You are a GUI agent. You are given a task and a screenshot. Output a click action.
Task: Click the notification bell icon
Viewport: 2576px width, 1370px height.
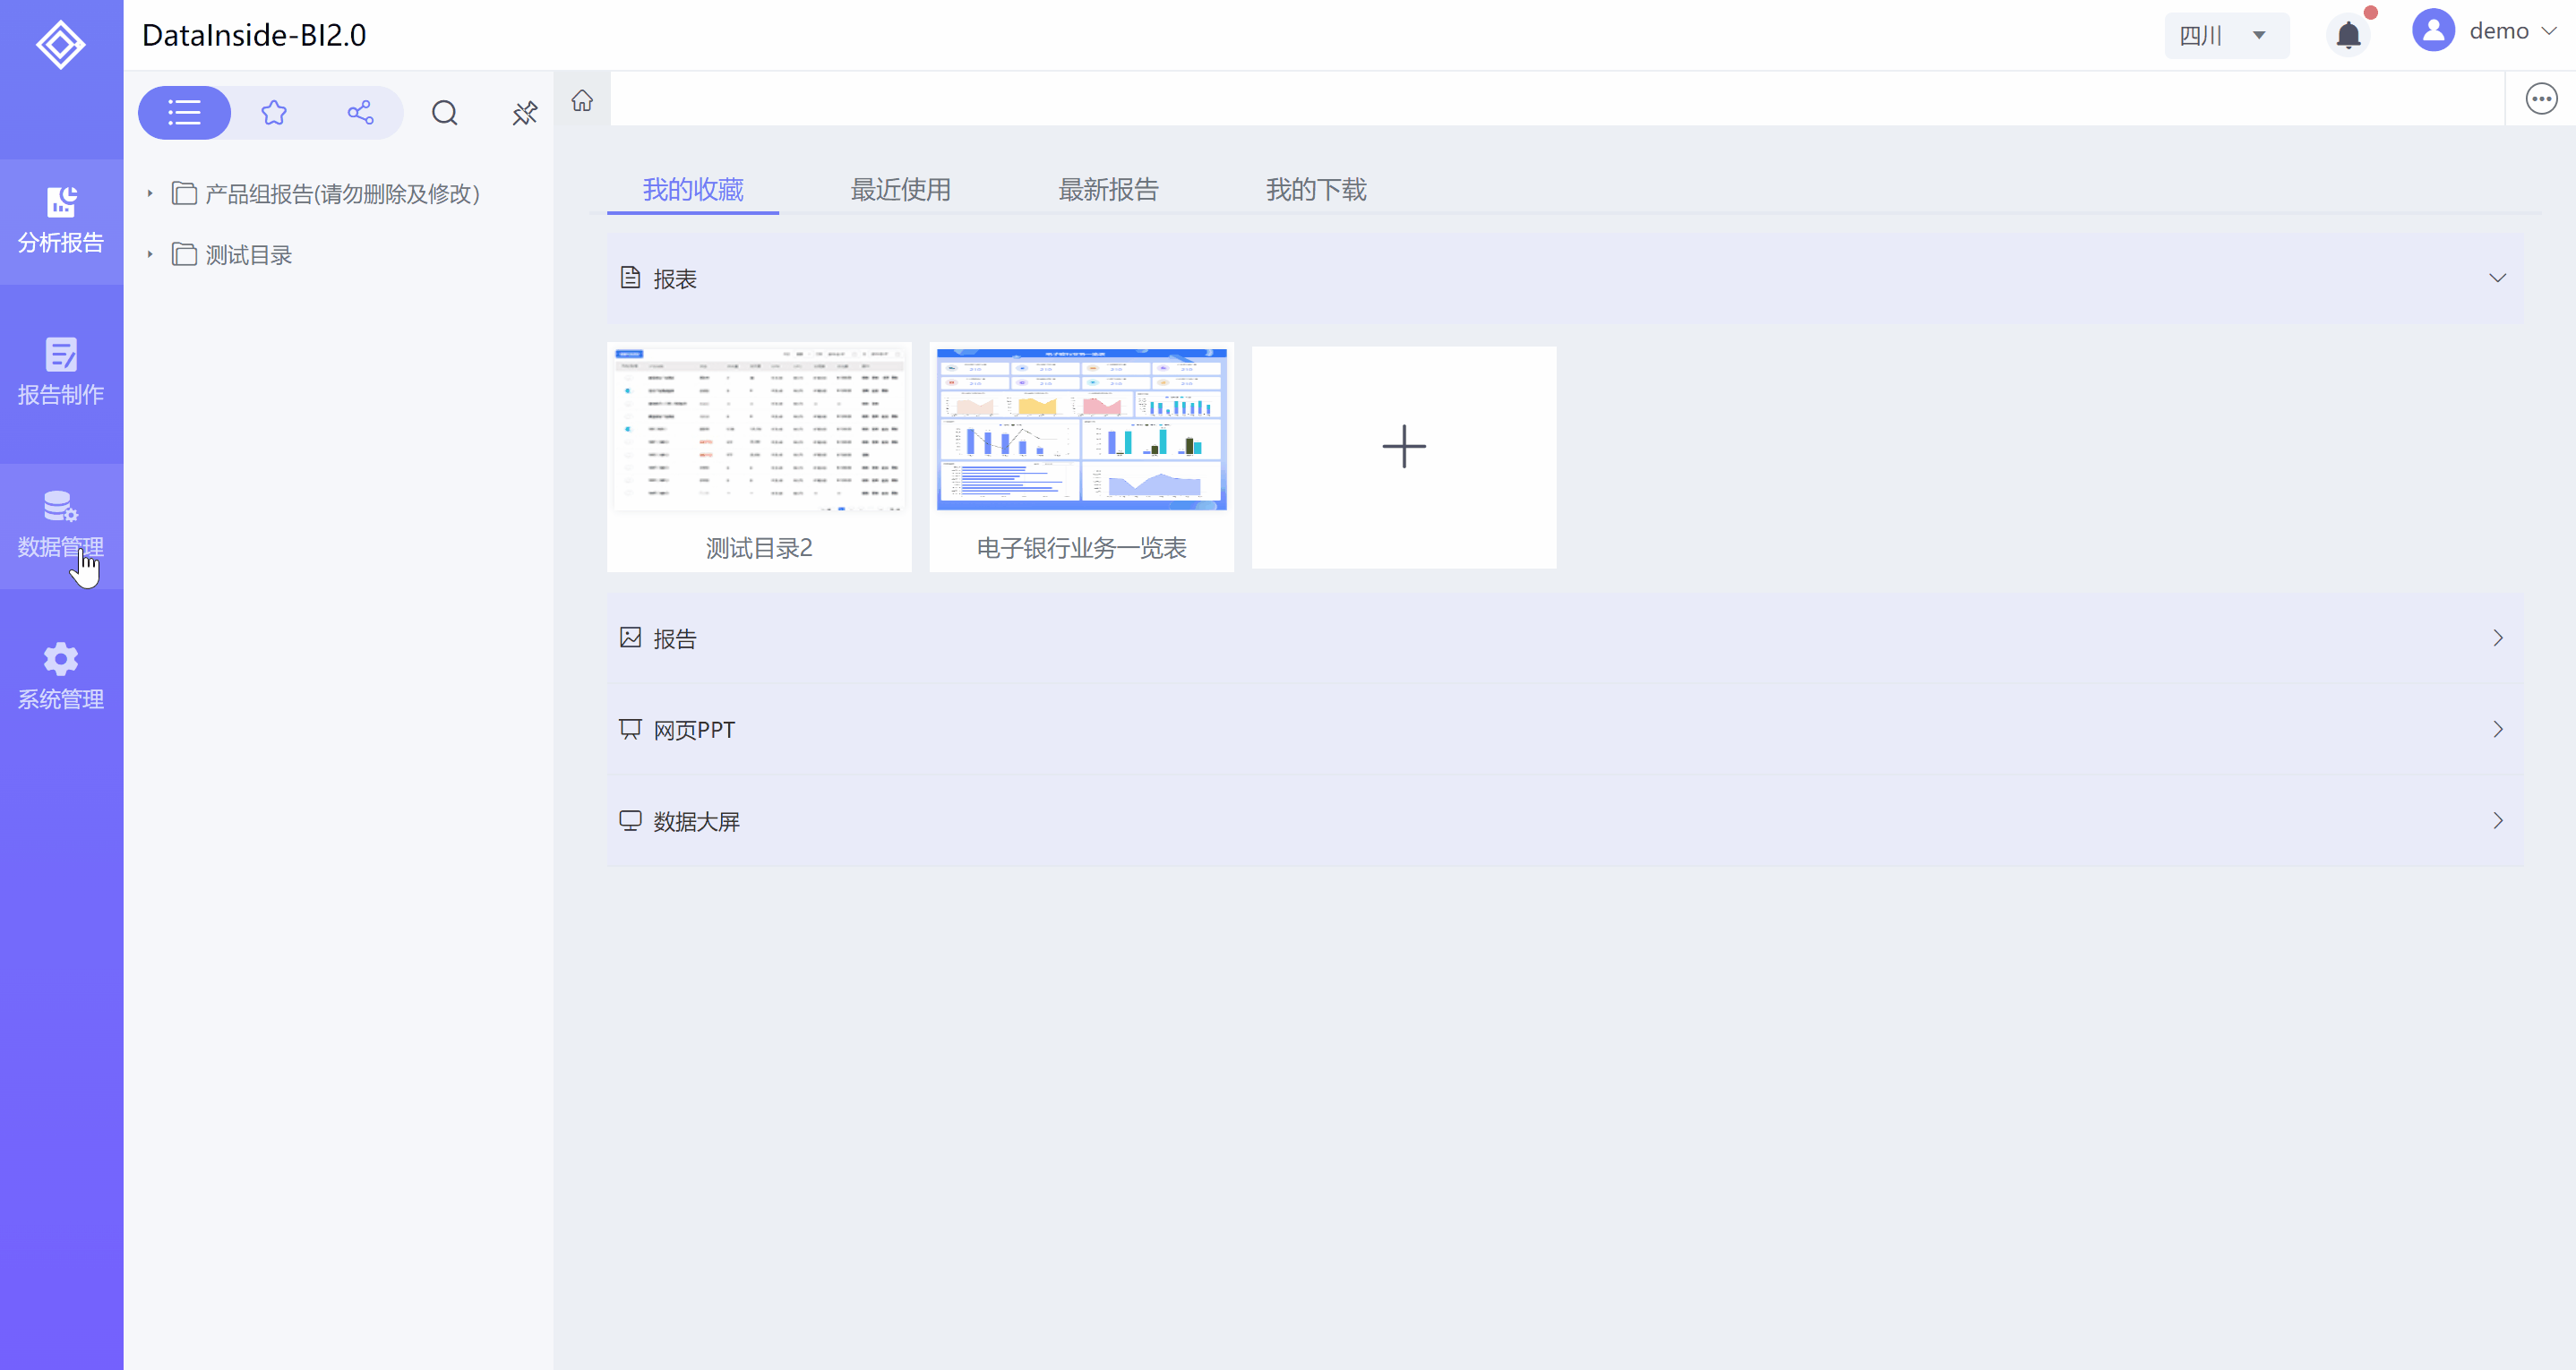[2348, 36]
